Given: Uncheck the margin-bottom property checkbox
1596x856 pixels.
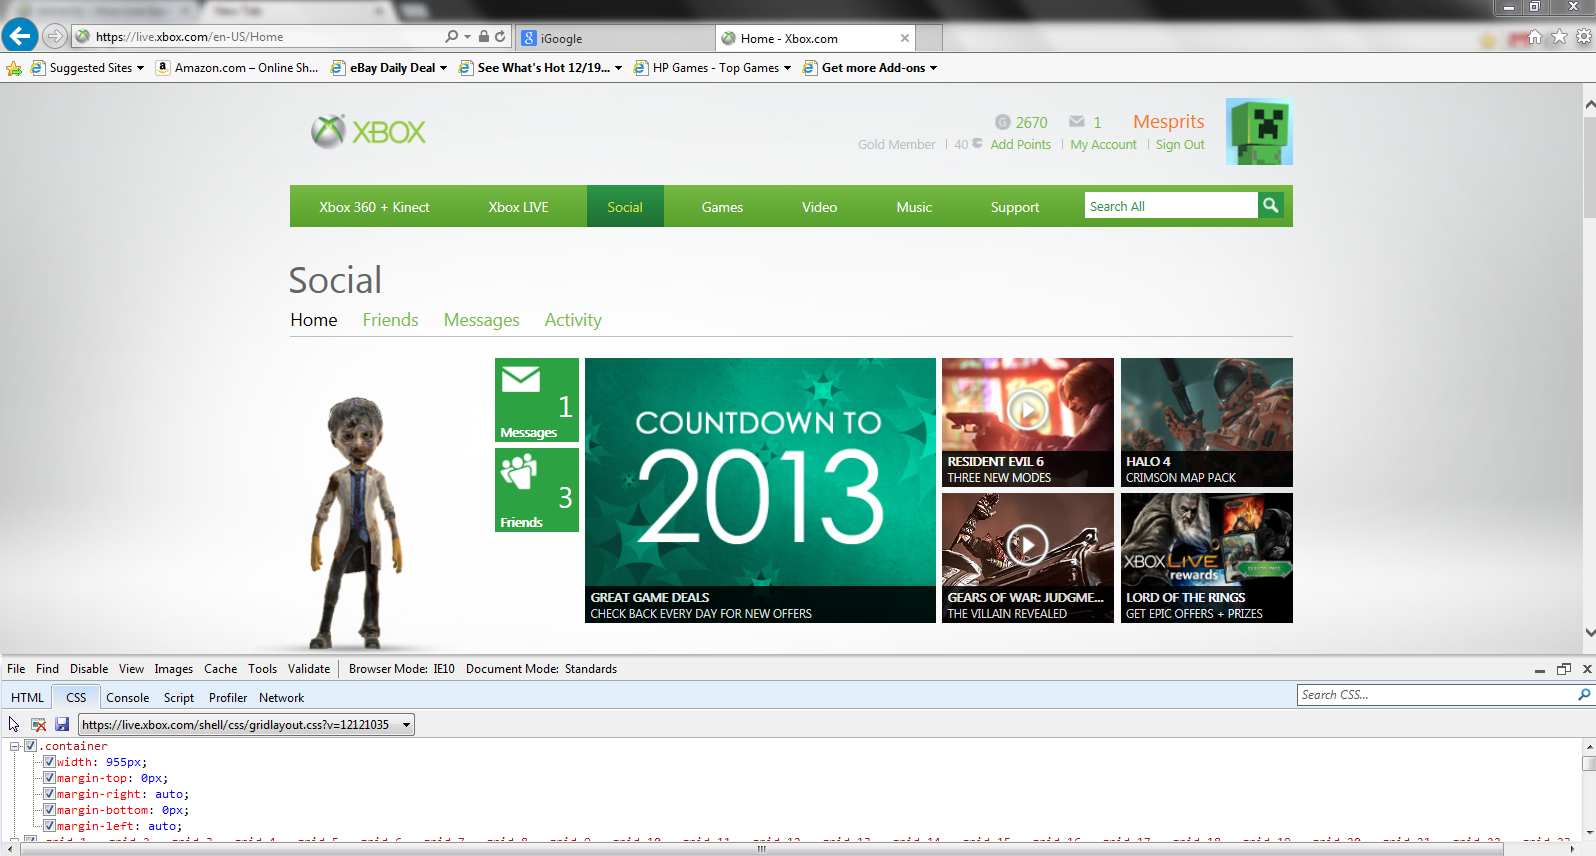Looking at the screenshot, I should [49, 810].
